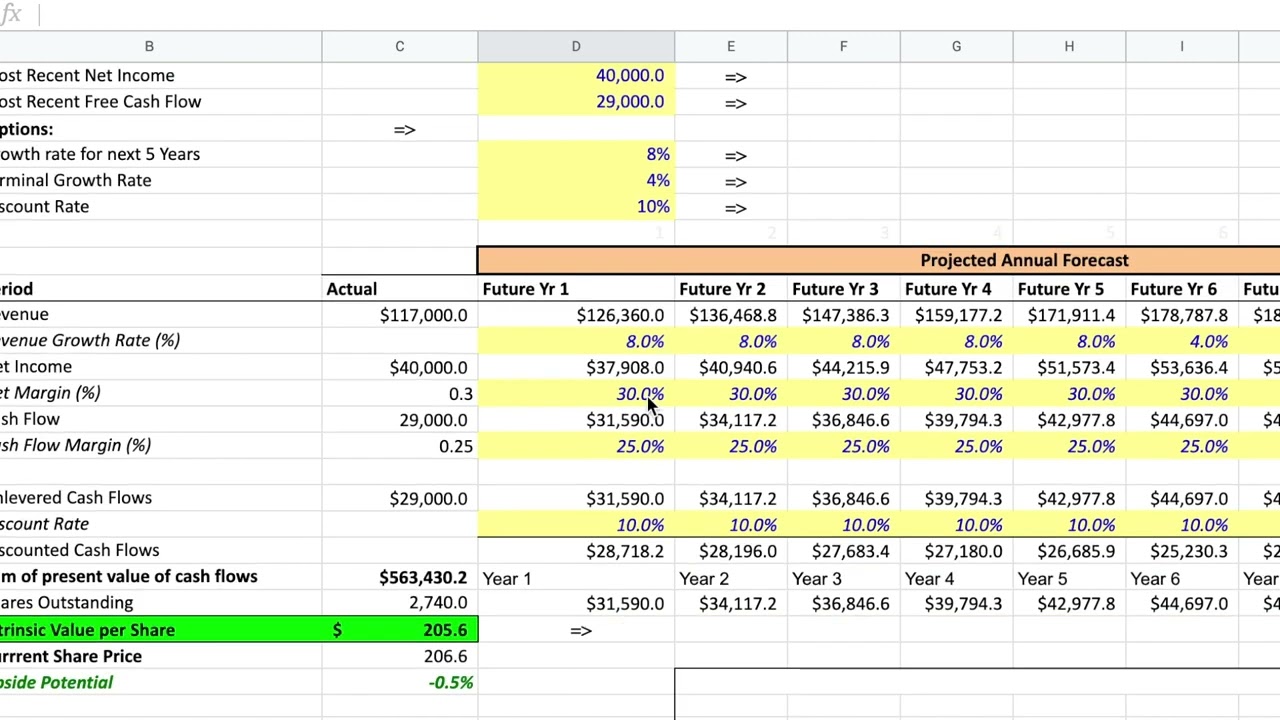The width and height of the screenshot is (1280, 720).
Task: Select net margin 0.3 in Actual column
Action: 399,394
